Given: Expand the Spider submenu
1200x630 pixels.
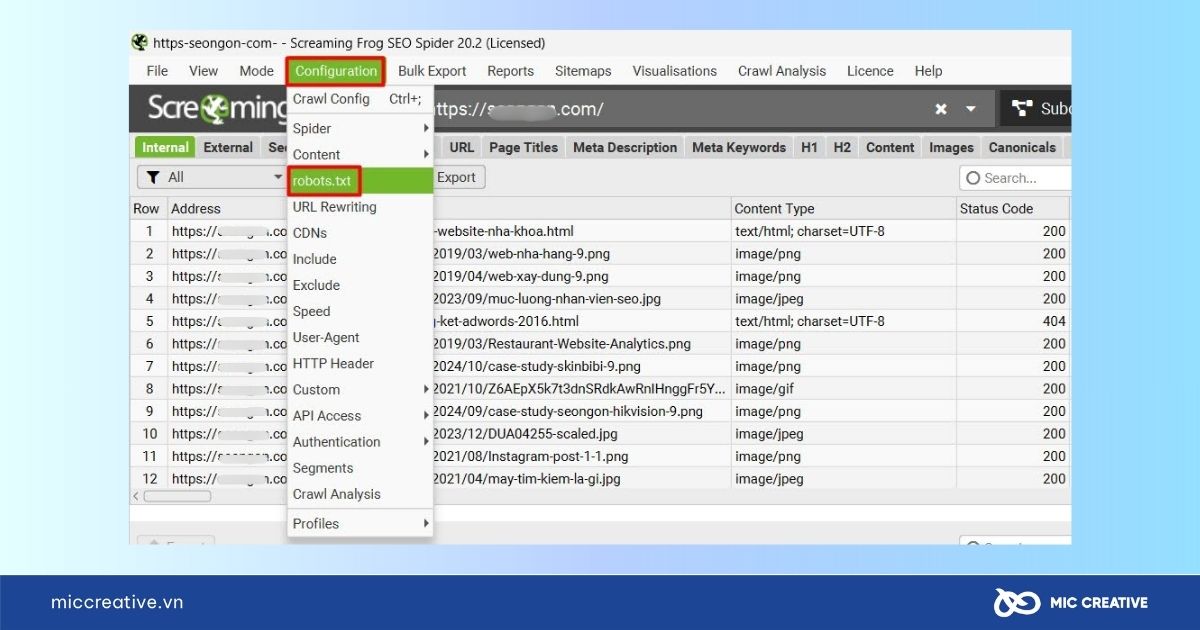Looking at the screenshot, I should tap(360, 128).
